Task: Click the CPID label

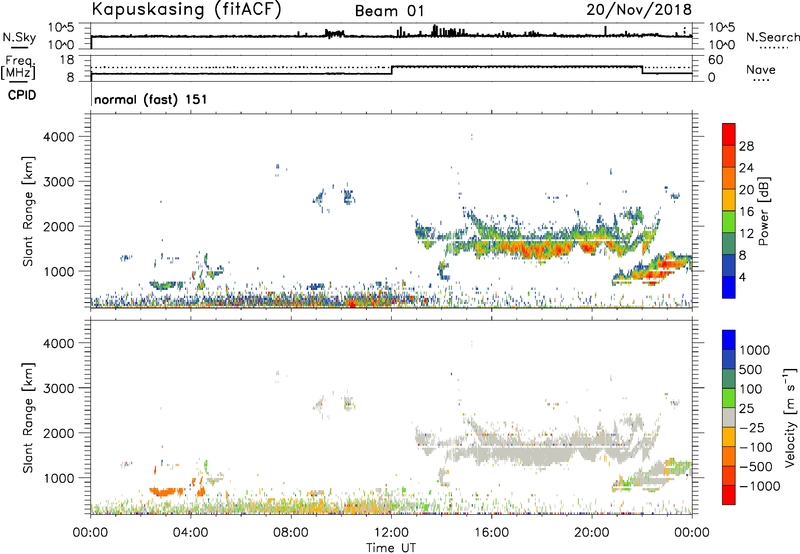Action: (22, 95)
